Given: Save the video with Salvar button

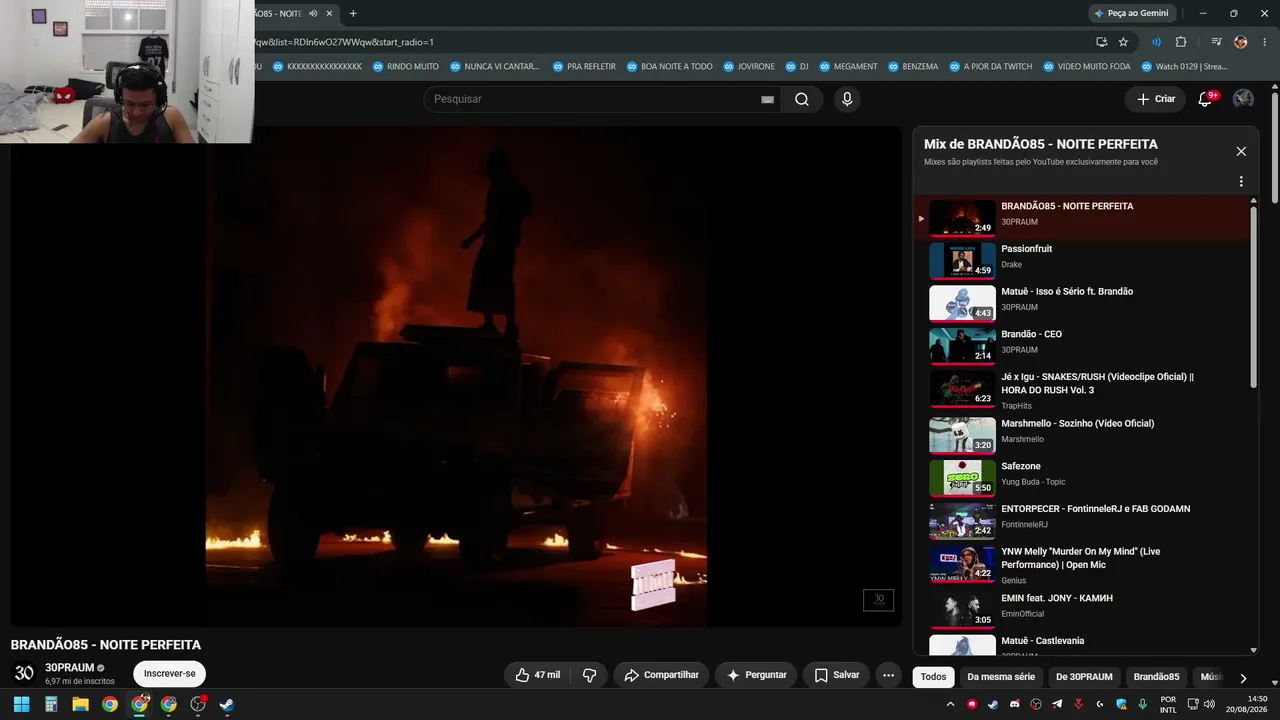Looking at the screenshot, I should (836, 675).
